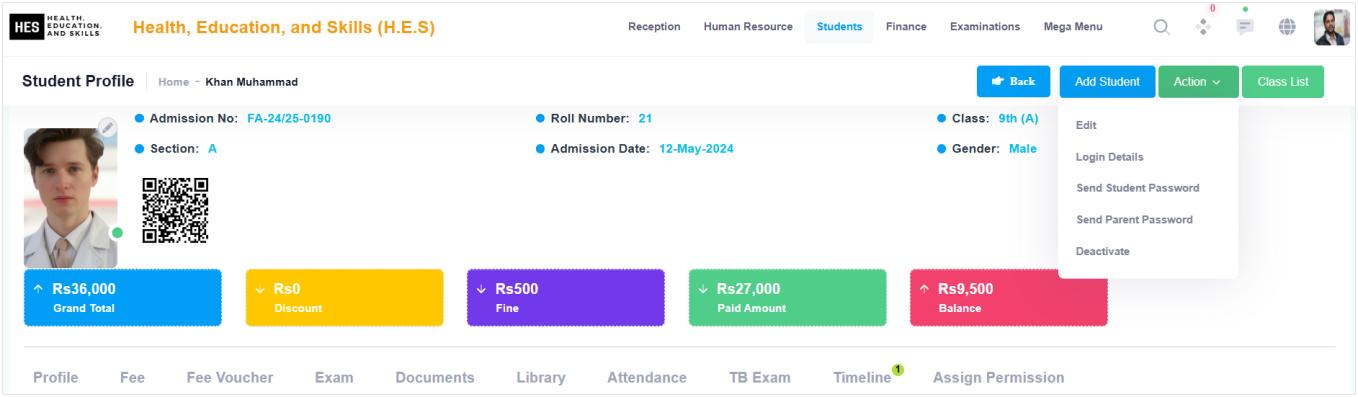Click the pencil edit icon on student photo

pos(107,127)
